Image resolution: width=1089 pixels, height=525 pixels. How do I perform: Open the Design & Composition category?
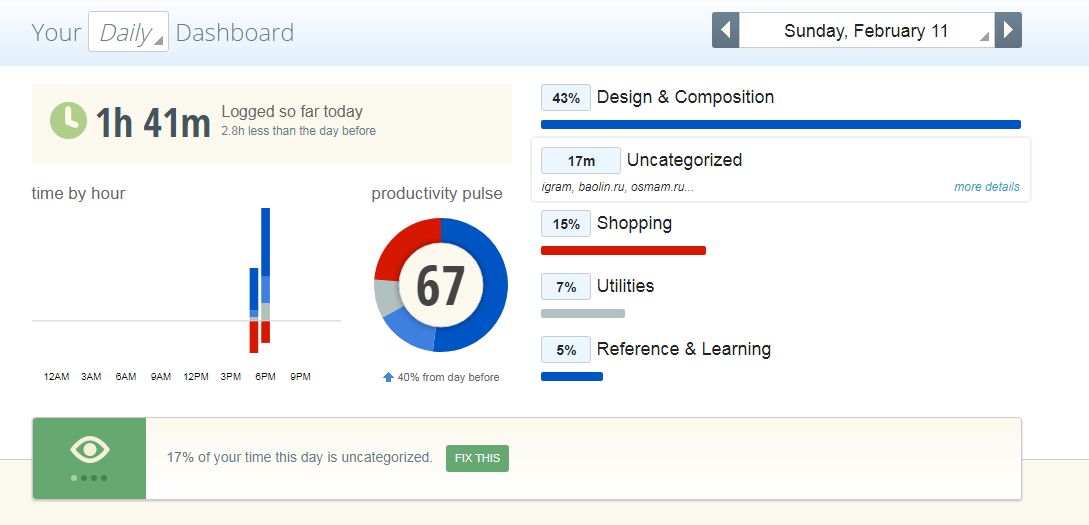click(x=685, y=97)
